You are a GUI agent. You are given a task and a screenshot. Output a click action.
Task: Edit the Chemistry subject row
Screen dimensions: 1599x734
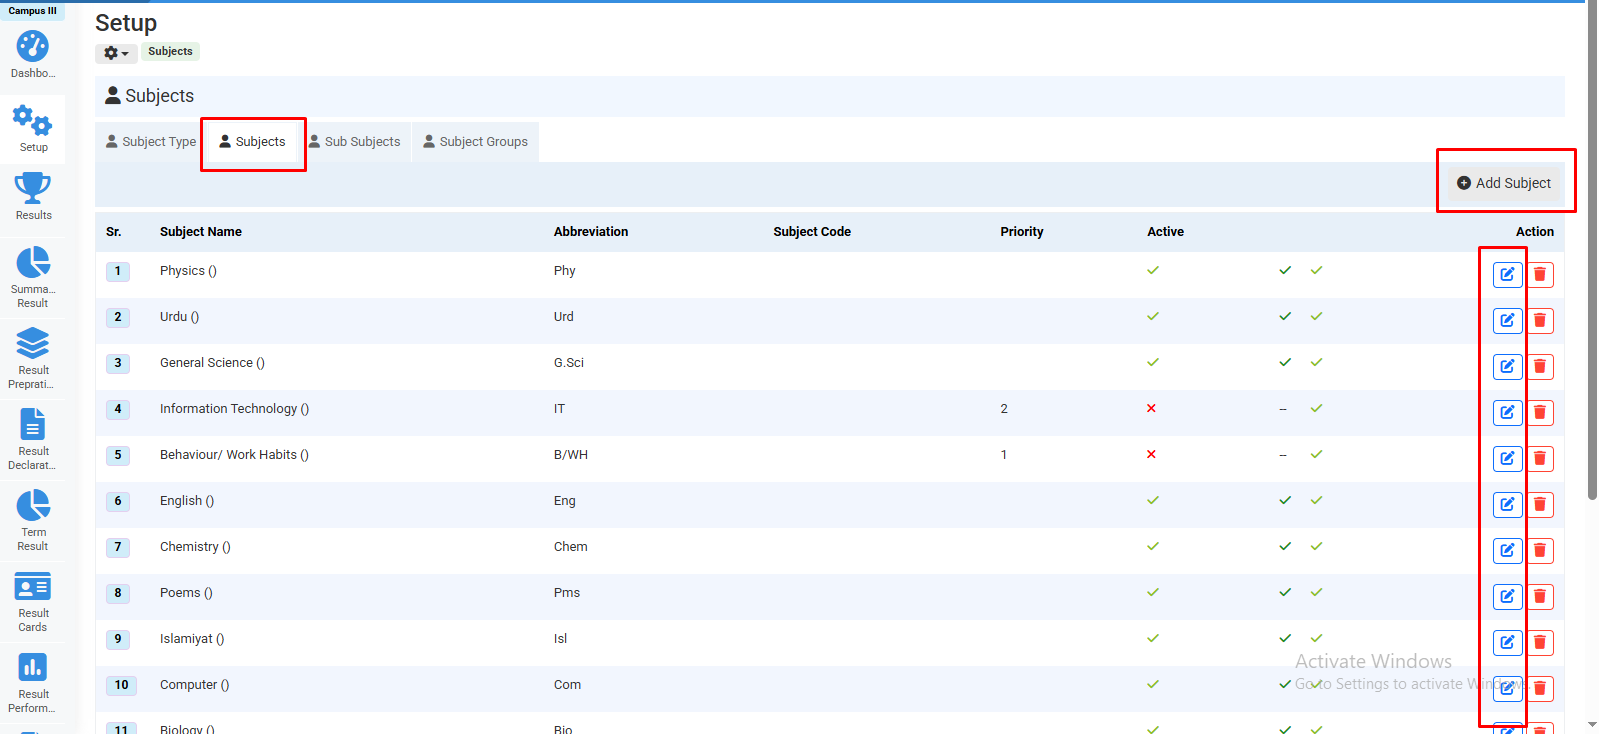tap(1507, 550)
